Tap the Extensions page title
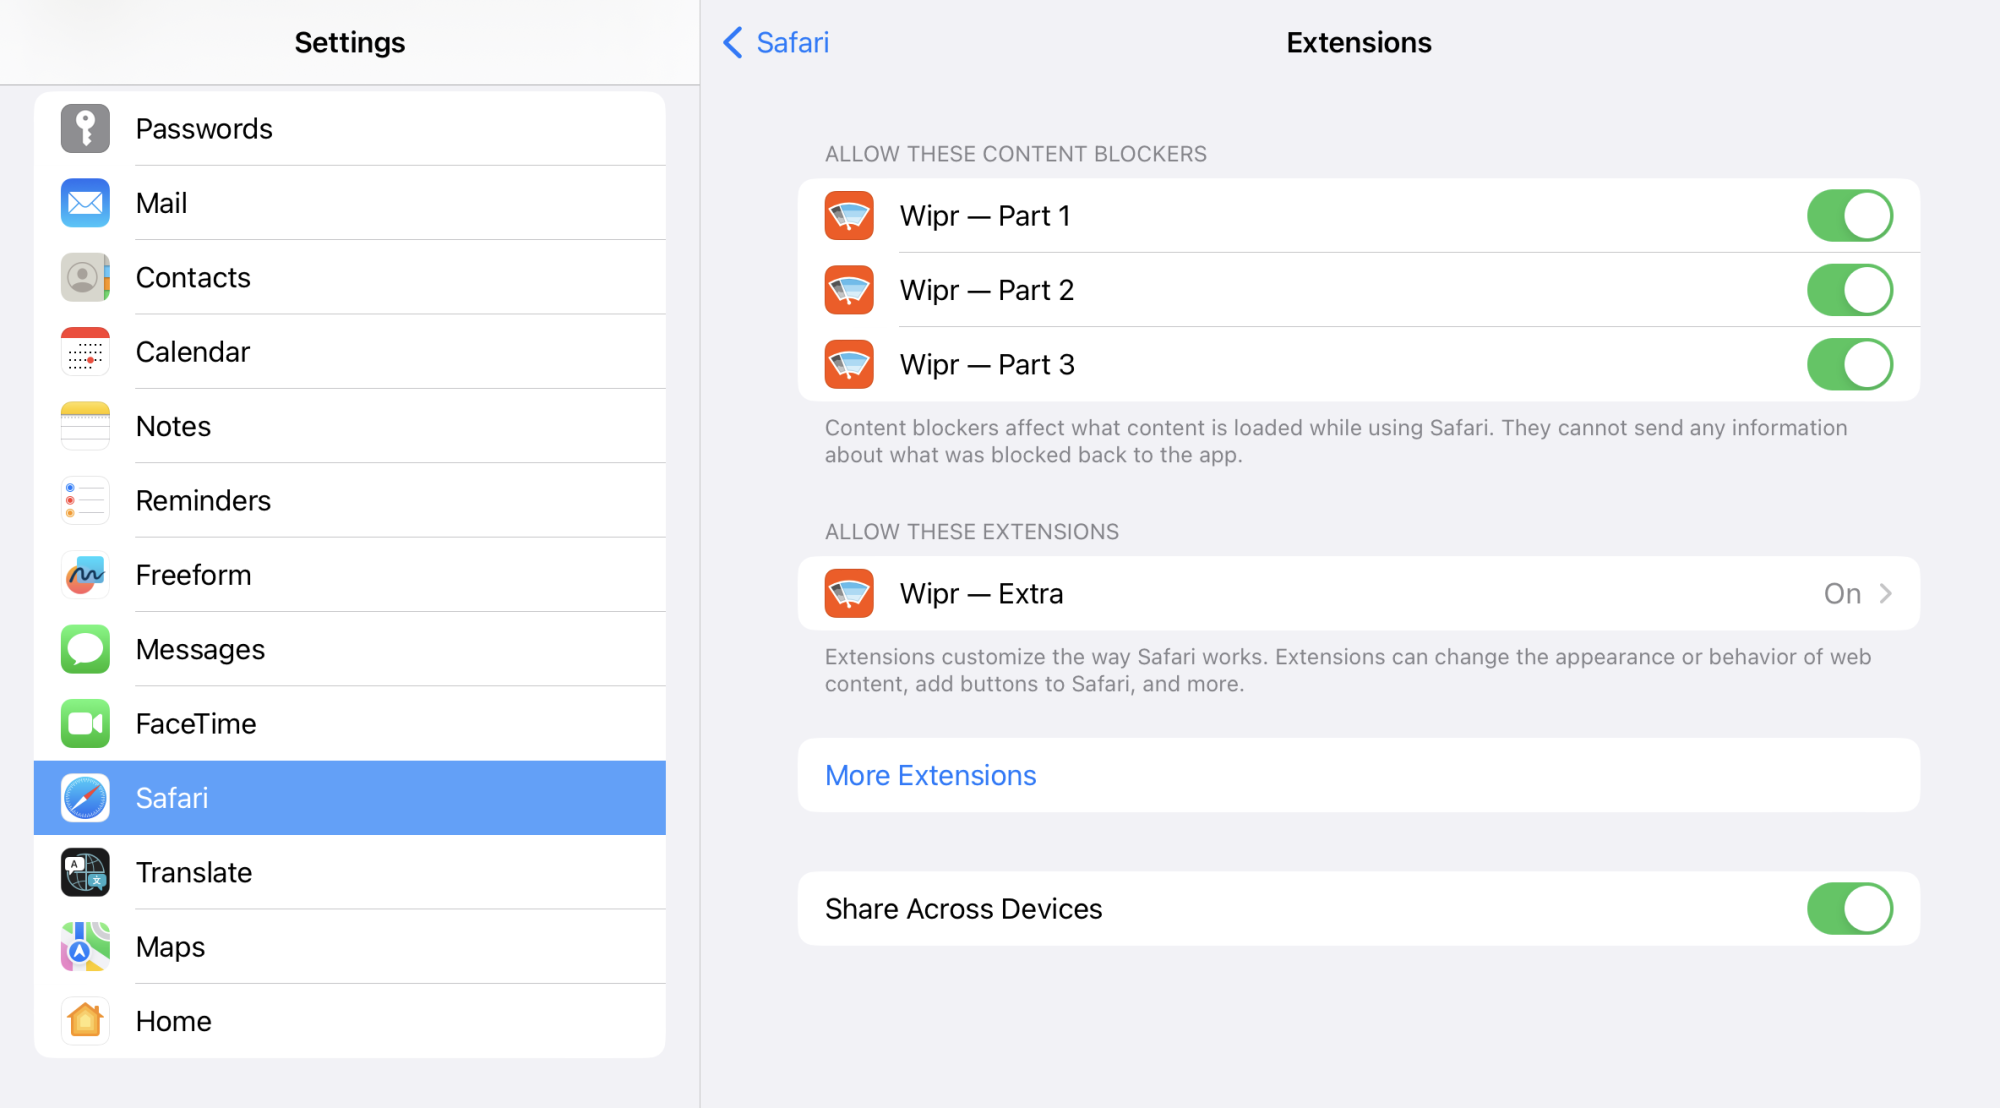This screenshot has width=2000, height=1108. point(1358,42)
